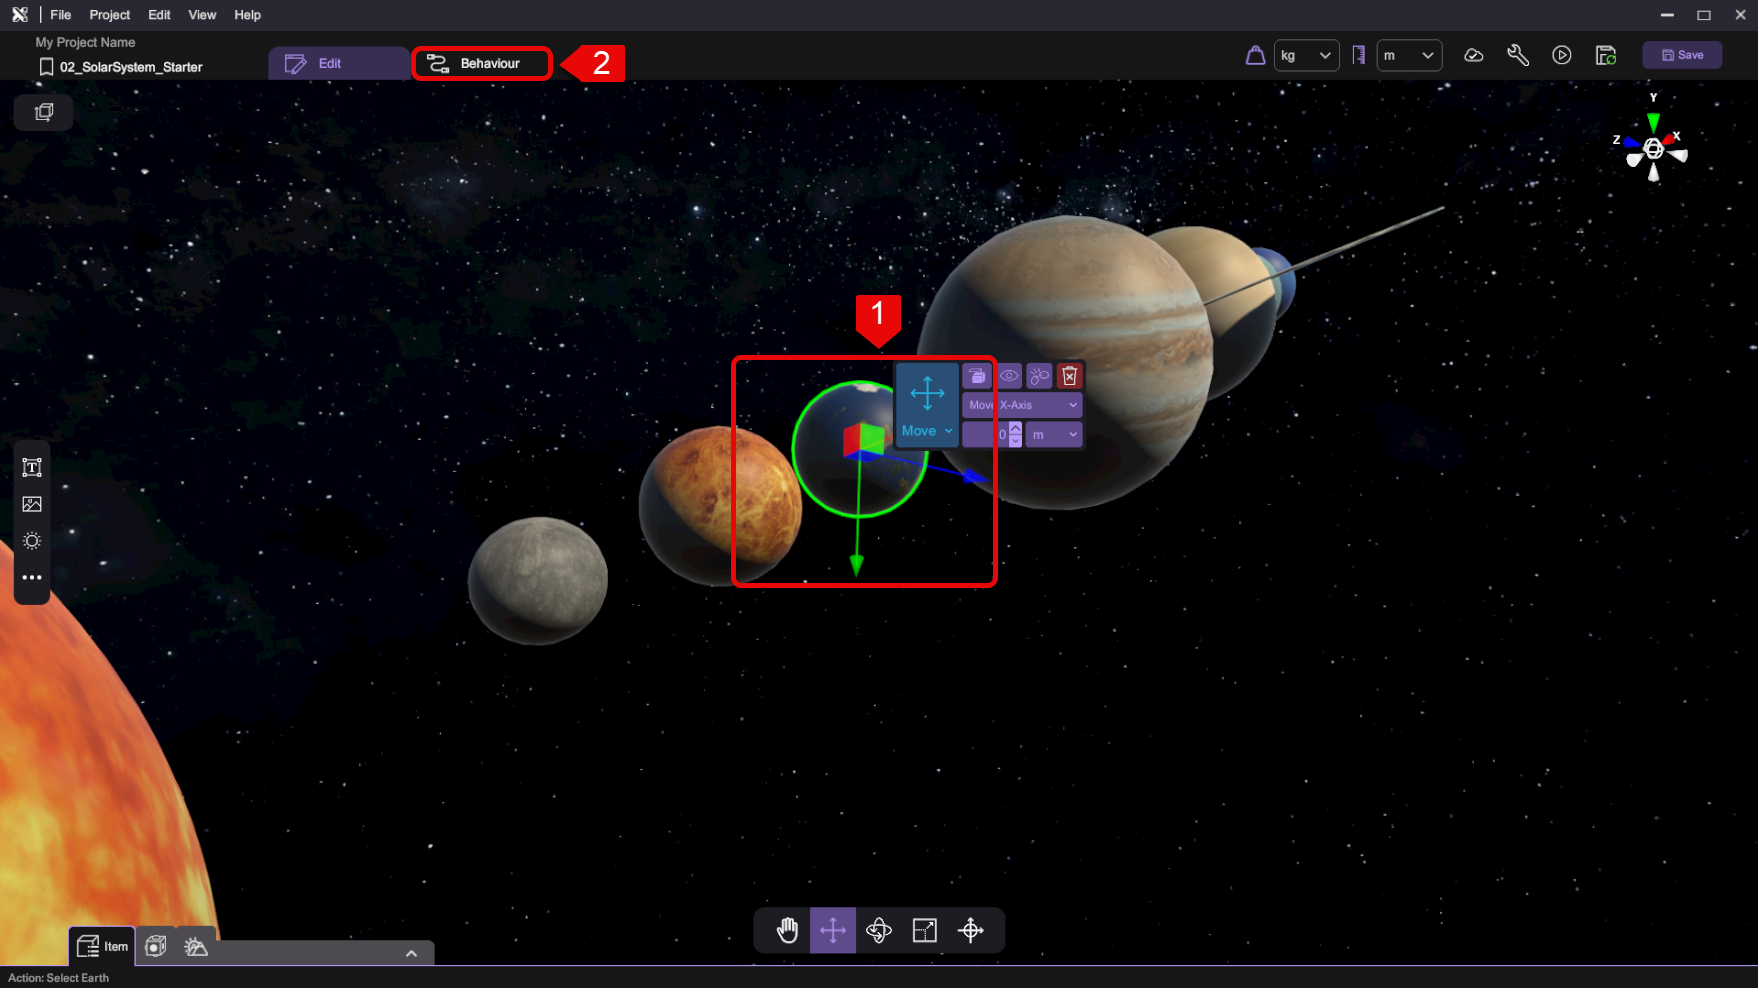This screenshot has height=988, width=1758.
Task: Open the environment landscape panel tab
Action: click(196, 946)
